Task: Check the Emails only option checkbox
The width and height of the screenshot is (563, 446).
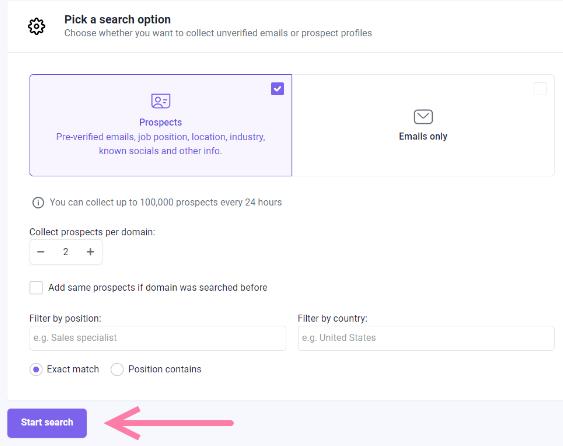Action: (540, 89)
